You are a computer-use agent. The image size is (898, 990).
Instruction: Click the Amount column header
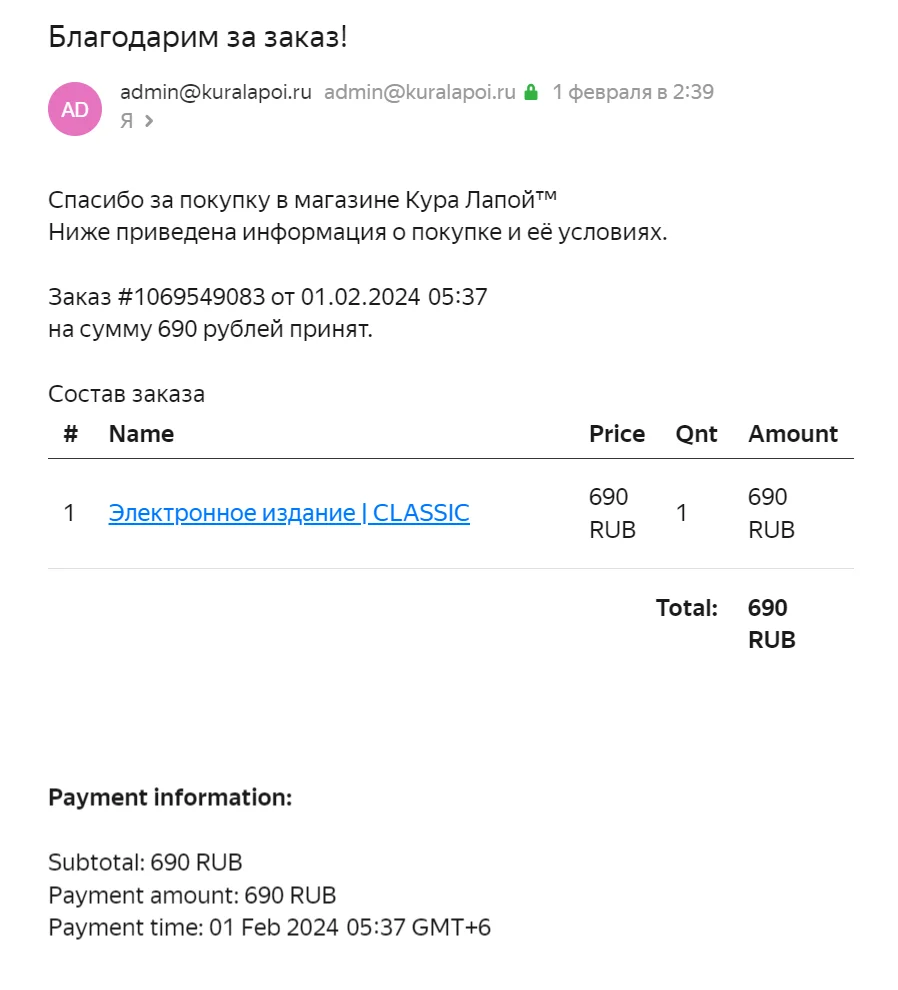pyautogui.click(x=793, y=434)
